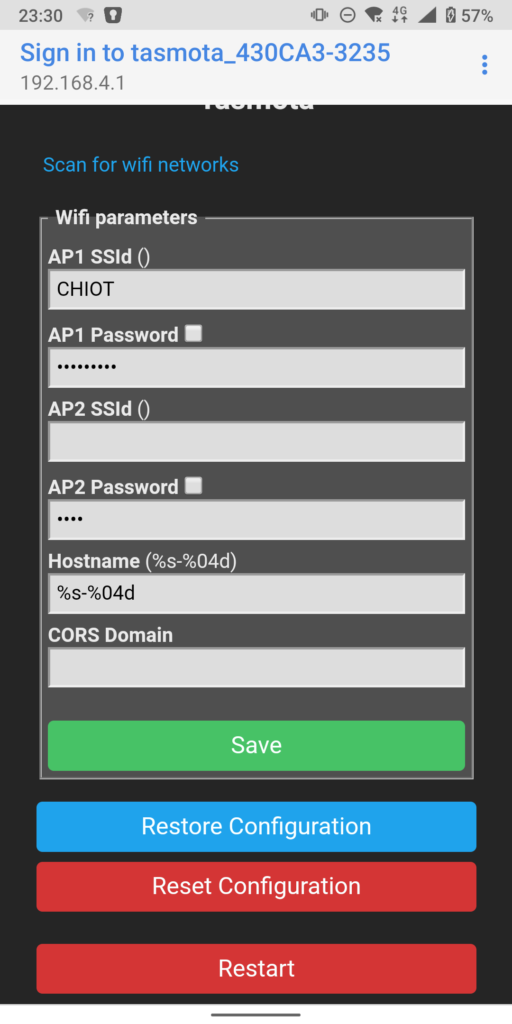Focus the AP1 SSId field containing CHIOT

click(x=256, y=289)
